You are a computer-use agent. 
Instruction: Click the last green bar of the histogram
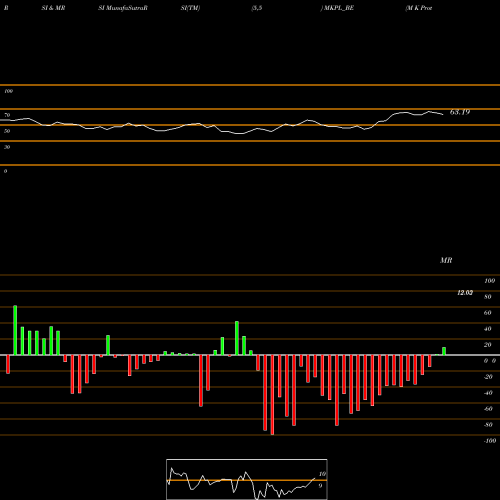(444, 351)
